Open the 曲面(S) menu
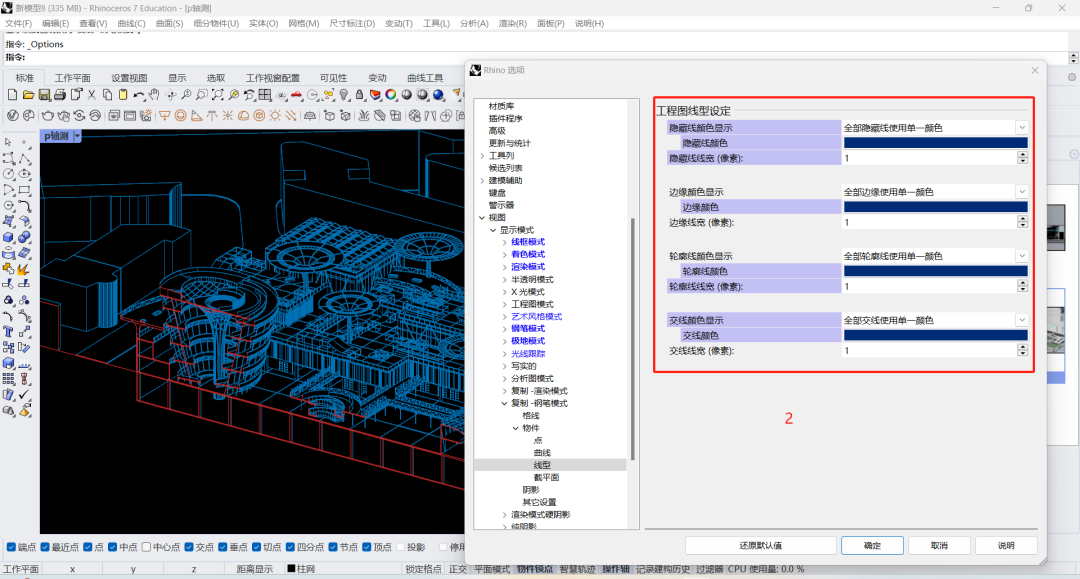The height and width of the screenshot is (579, 1080). [169, 23]
